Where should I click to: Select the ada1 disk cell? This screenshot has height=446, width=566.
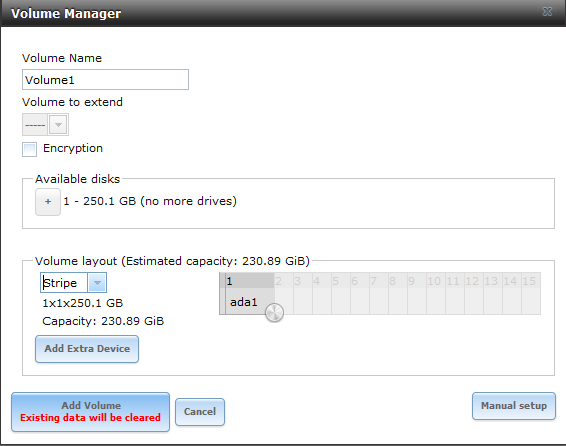click(x=249, y=302)
